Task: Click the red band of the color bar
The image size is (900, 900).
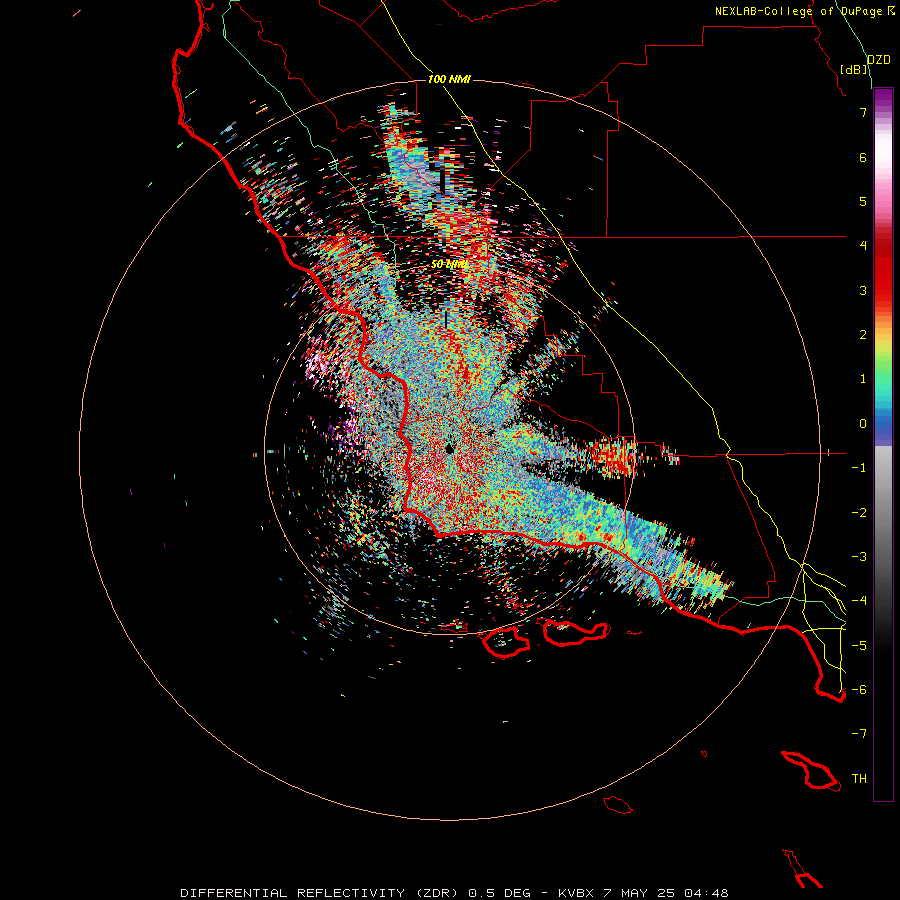Action: (x=883, y=270)
